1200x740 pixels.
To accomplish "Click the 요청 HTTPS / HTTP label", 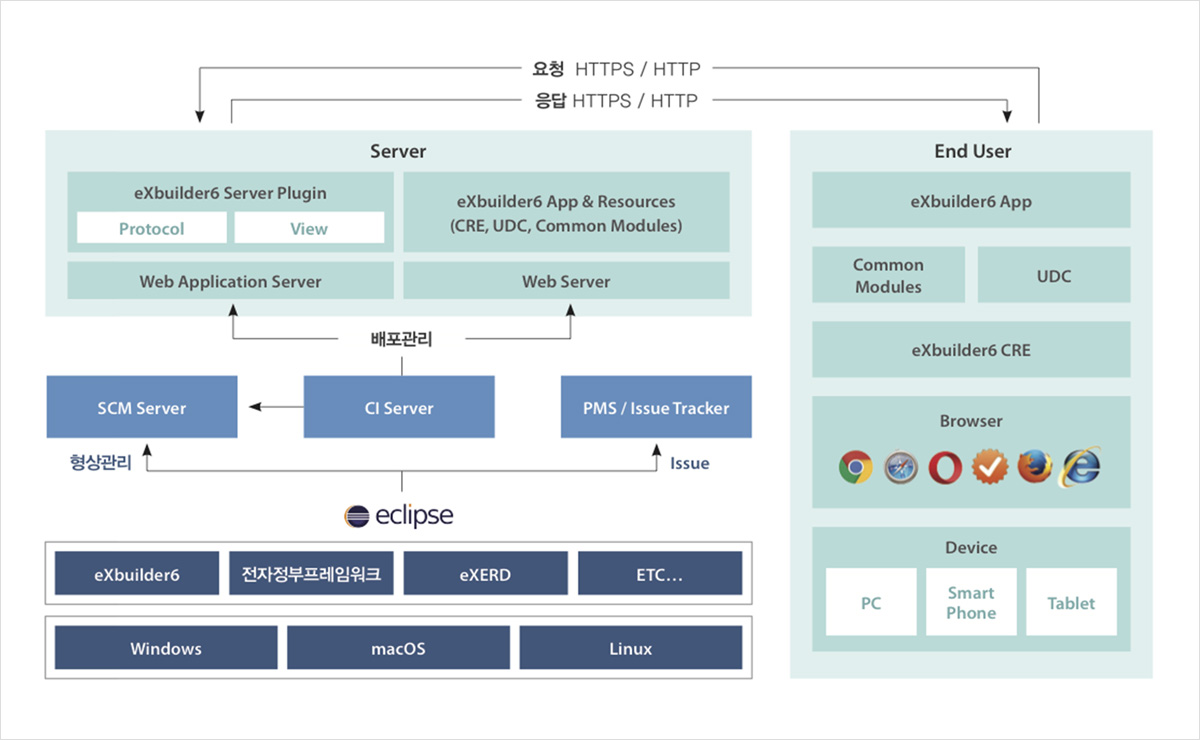I will [617, 69].
